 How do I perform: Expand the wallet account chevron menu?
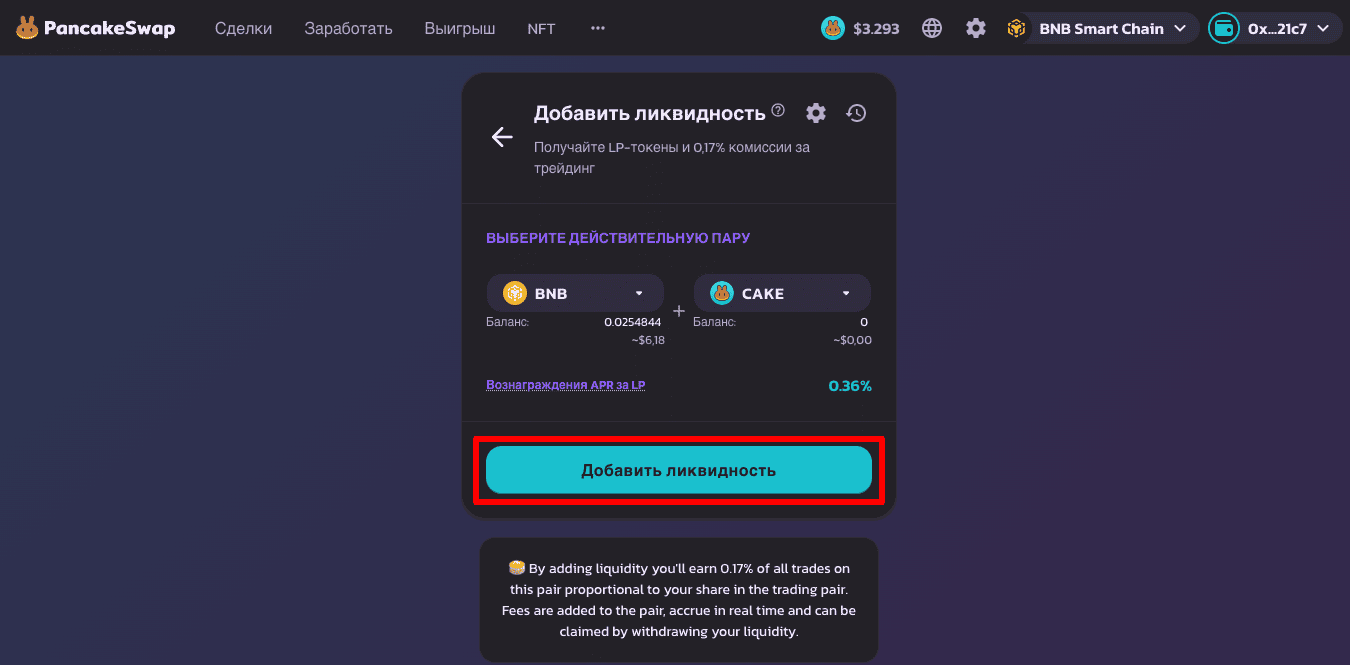click(1322, 29)
